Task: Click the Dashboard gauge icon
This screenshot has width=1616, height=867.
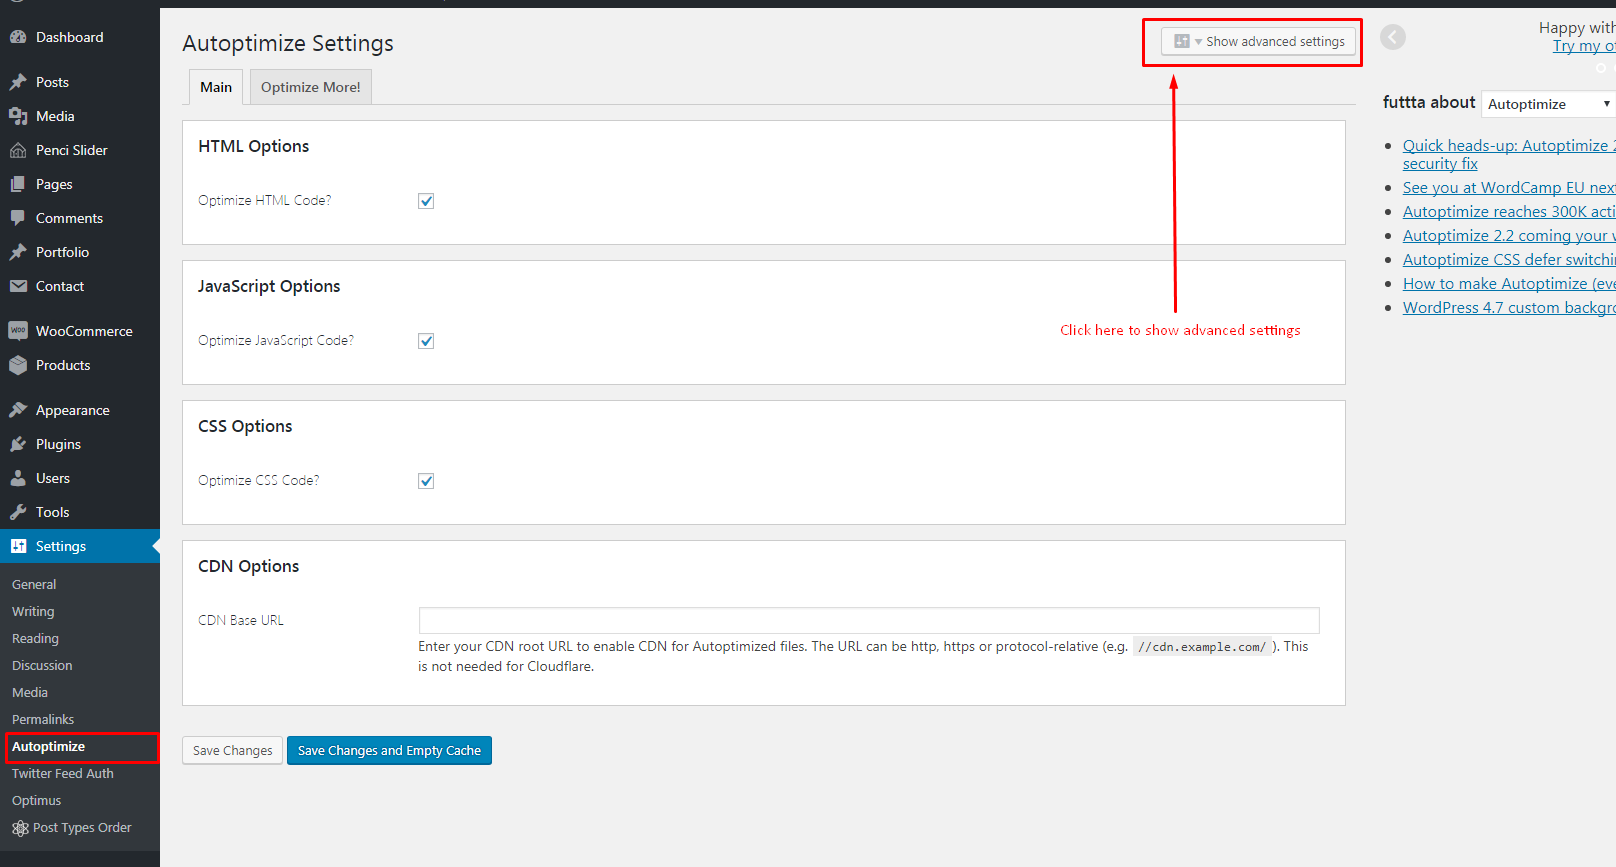Action: pos(18,37)
